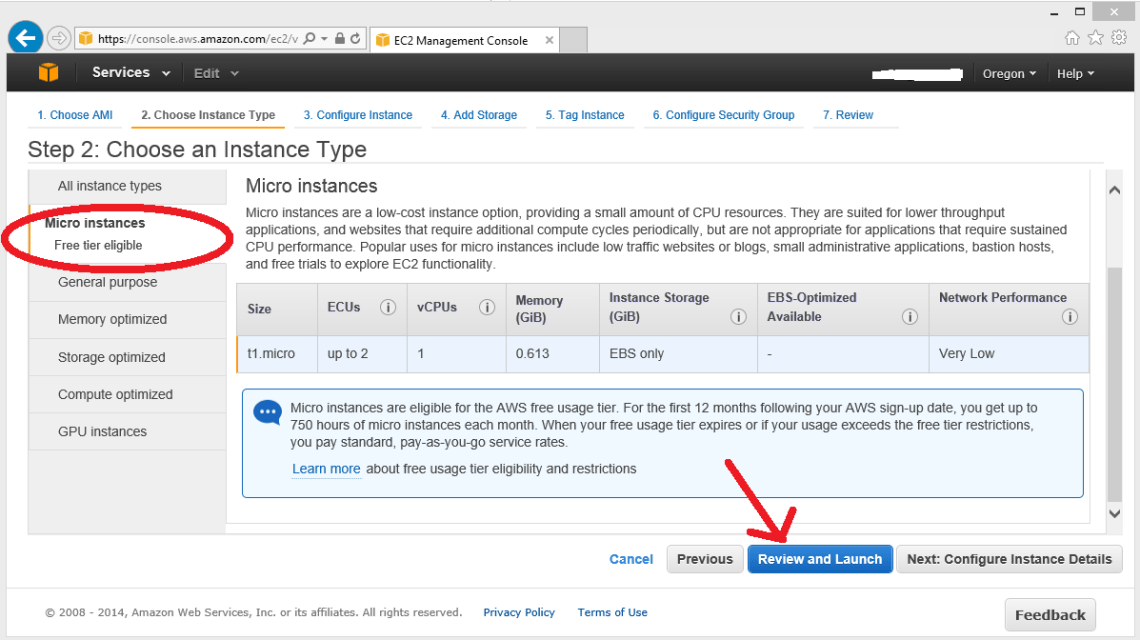
Task: Click the Feedback button
Action: [1050, 615]
